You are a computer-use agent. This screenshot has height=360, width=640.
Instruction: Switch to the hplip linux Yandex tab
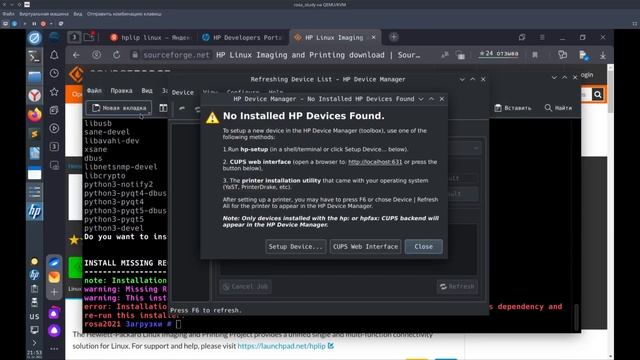point(151,38)
